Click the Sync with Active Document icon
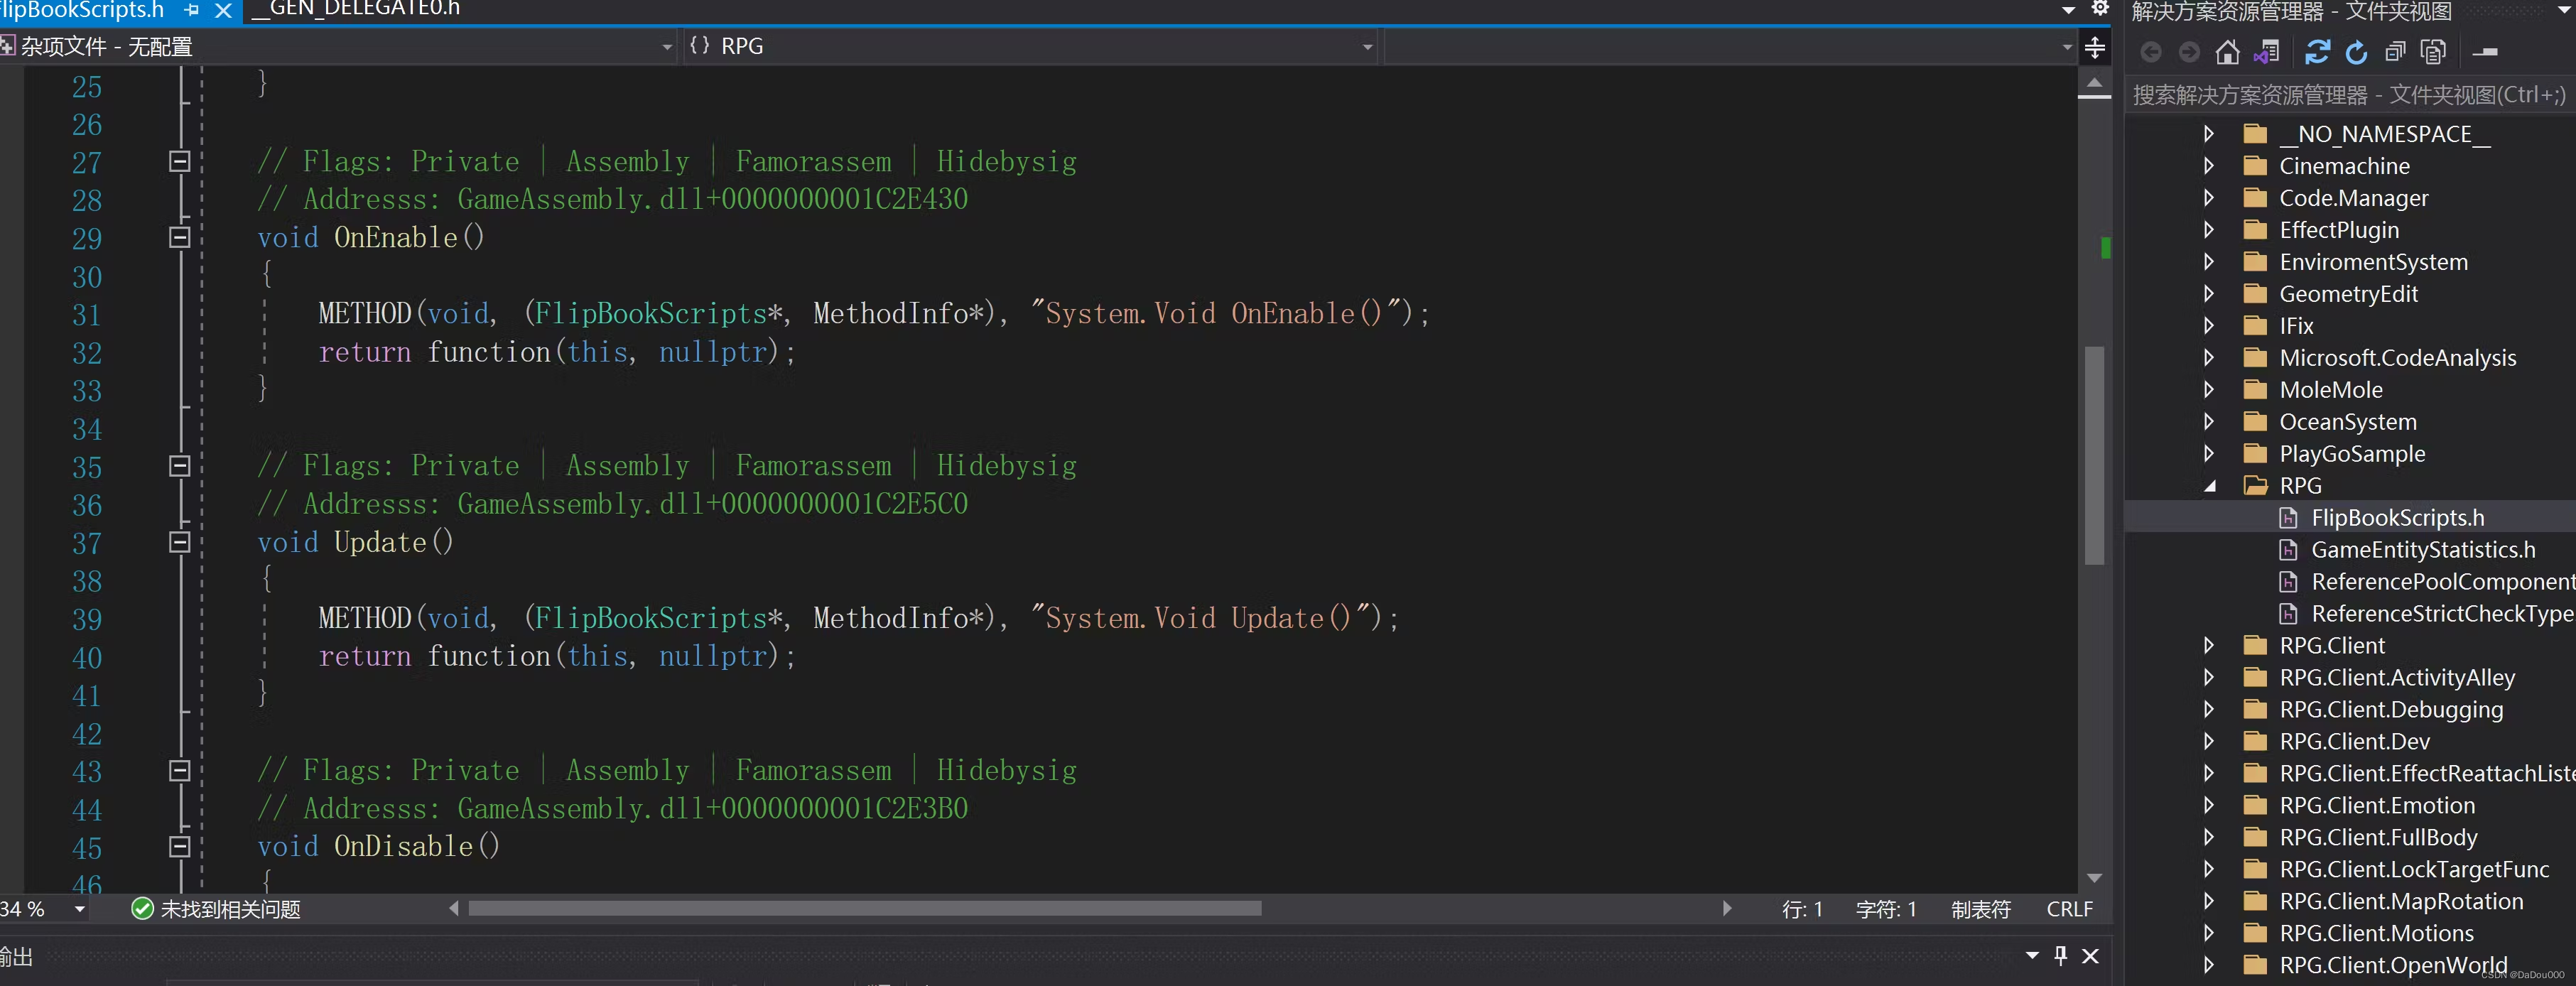Screen dimensions: 2576x986 pos(2317,52)
